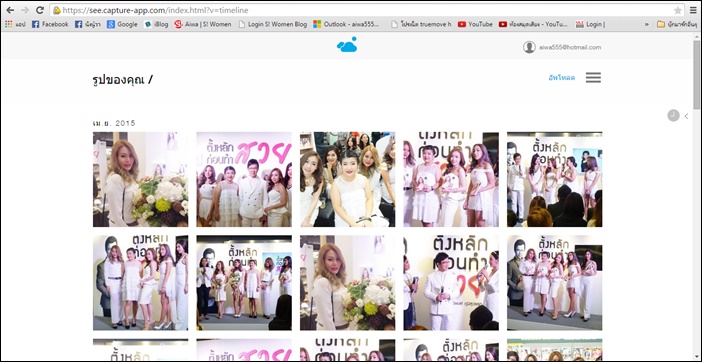Open the first photo with flower bouquet
The image size is (702, 362).
pos(141,179)
